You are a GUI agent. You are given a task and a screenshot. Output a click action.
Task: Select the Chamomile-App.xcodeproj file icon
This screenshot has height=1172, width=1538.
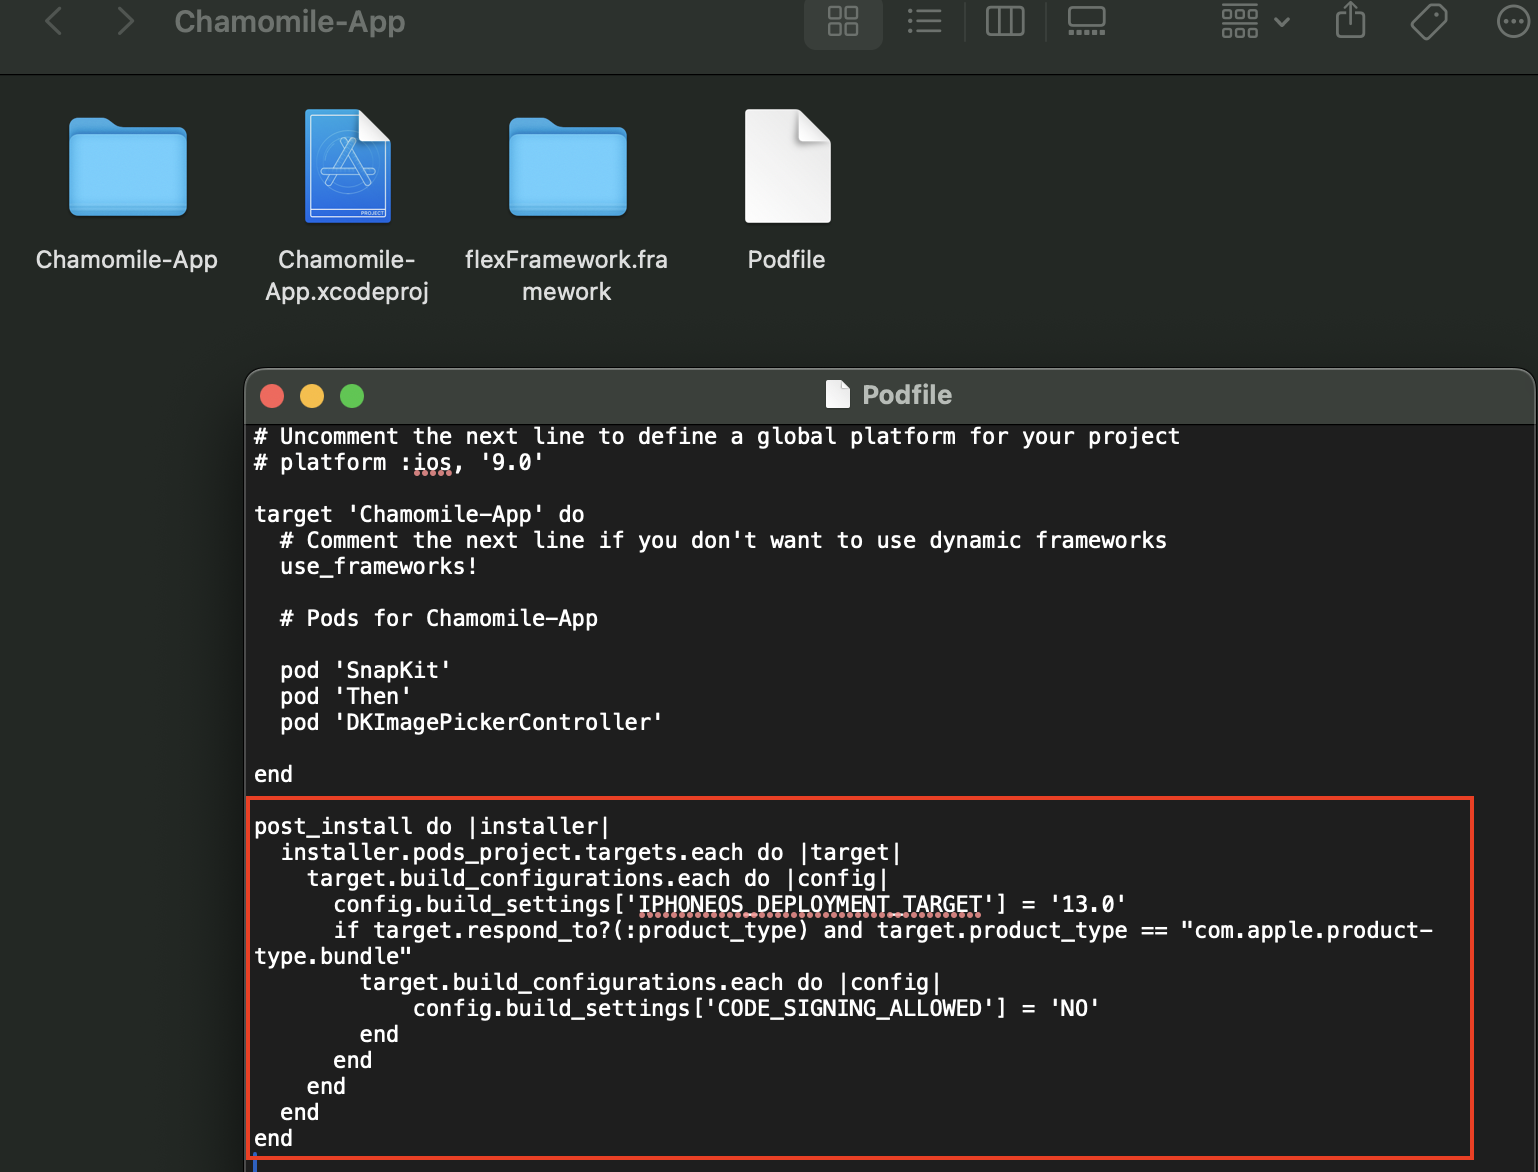point(347,166)
